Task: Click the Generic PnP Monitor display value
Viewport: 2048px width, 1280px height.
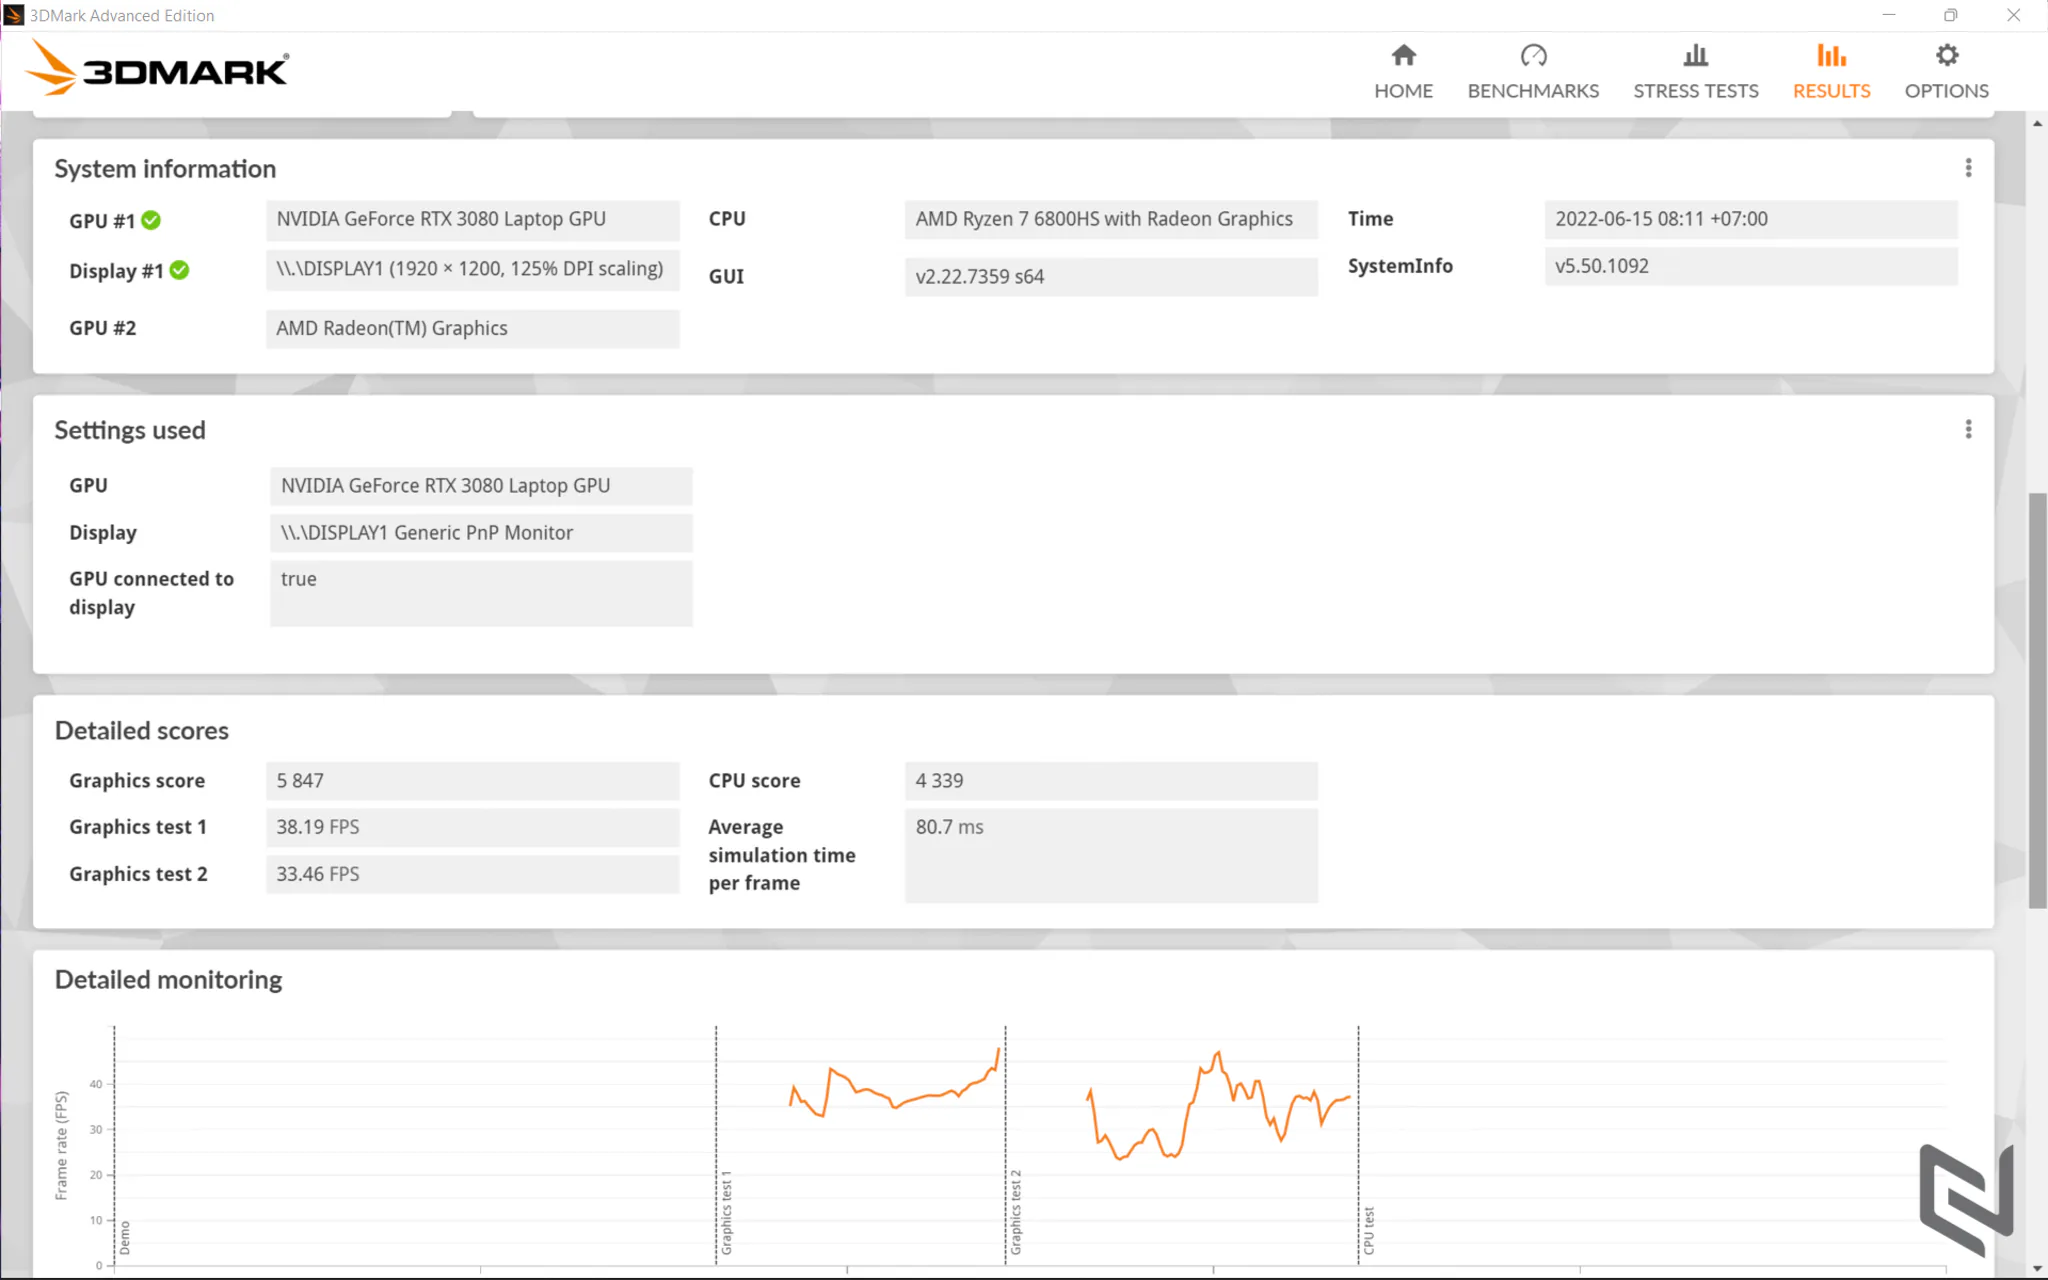Action: [x=481, y=533]
